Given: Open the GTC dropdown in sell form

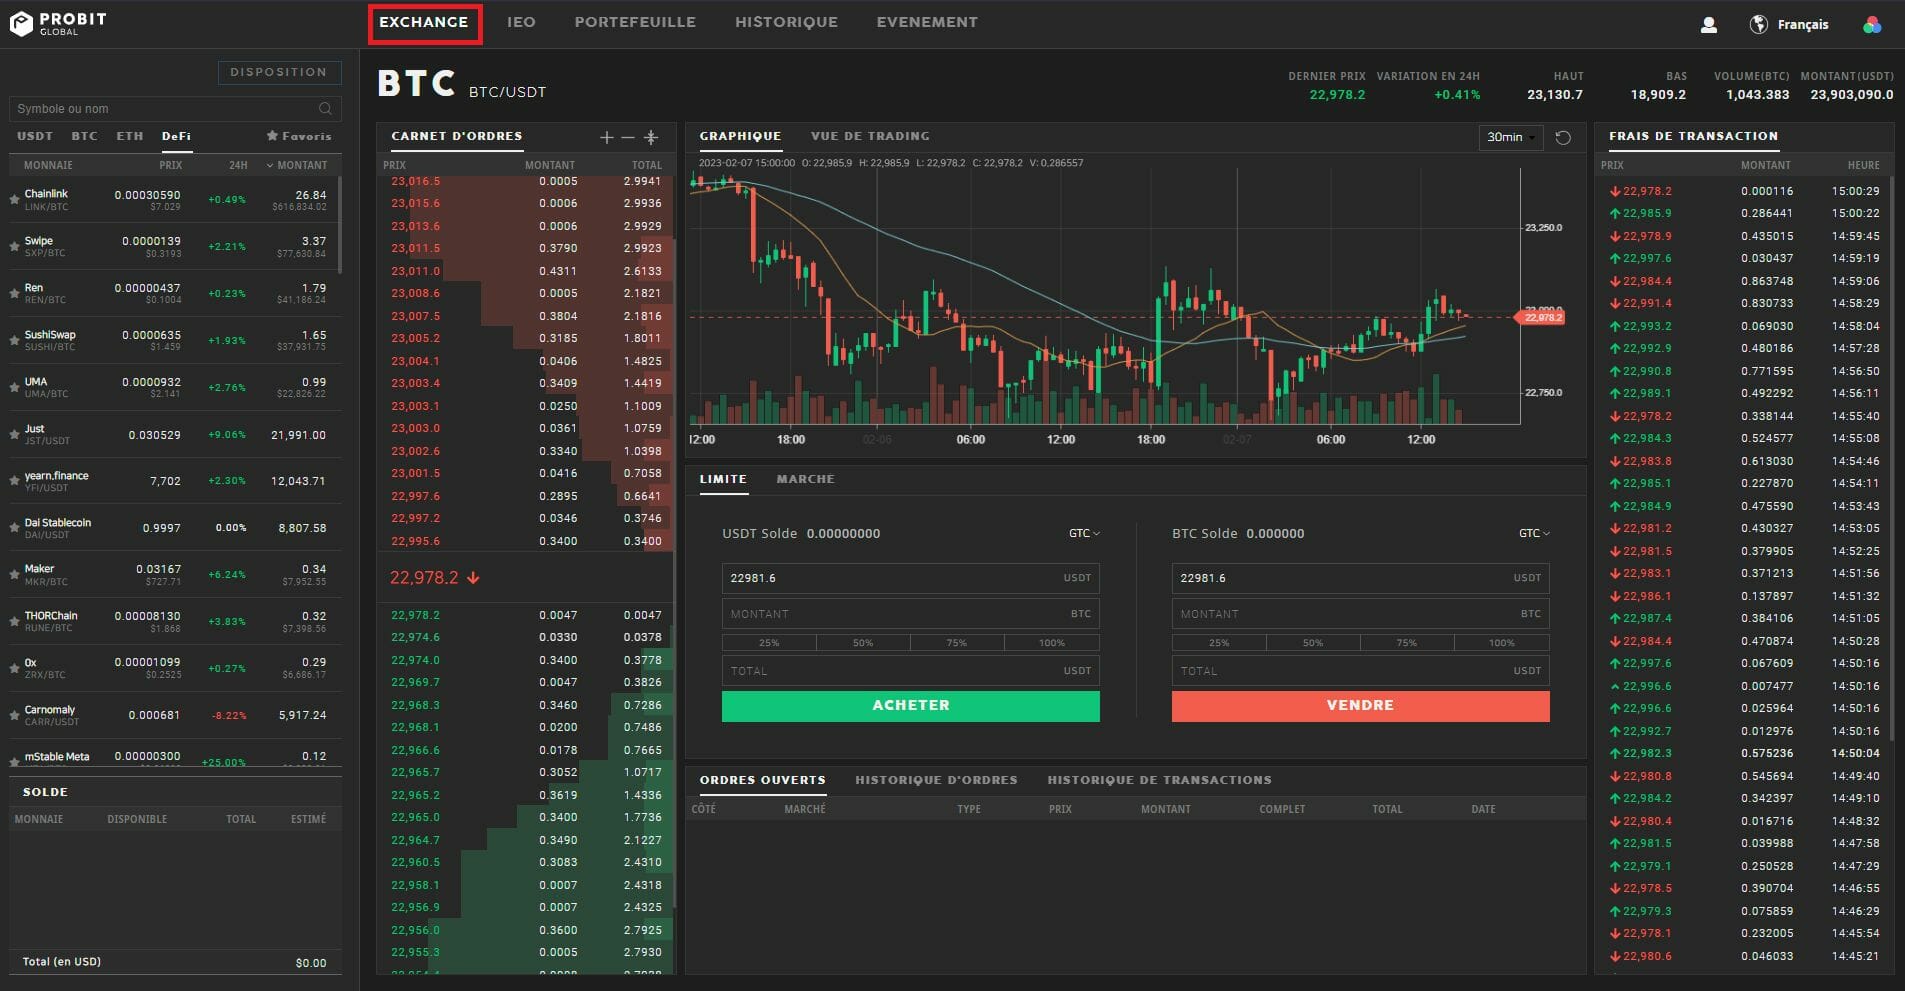Looking at the screenshot, I should (1534, 534).
